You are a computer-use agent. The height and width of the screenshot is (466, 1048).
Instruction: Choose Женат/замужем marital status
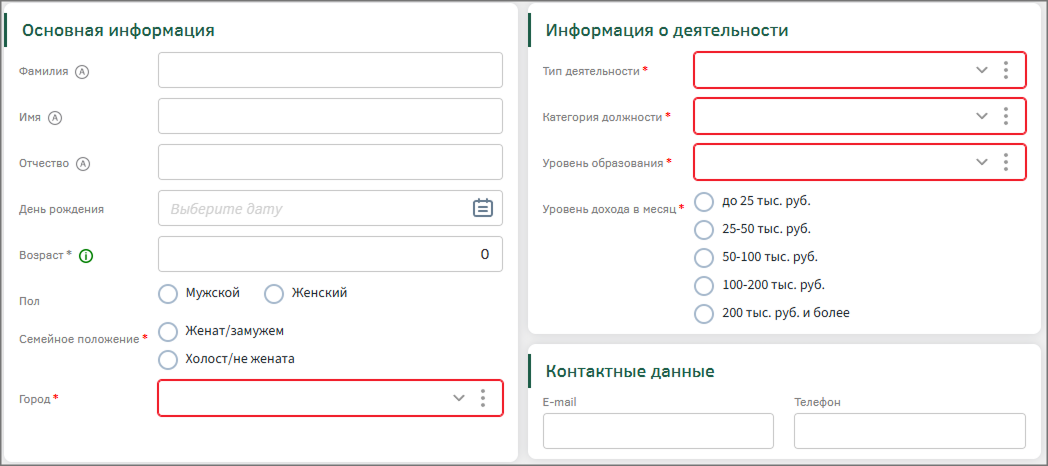pyautogui.click(x=168, y=331)
